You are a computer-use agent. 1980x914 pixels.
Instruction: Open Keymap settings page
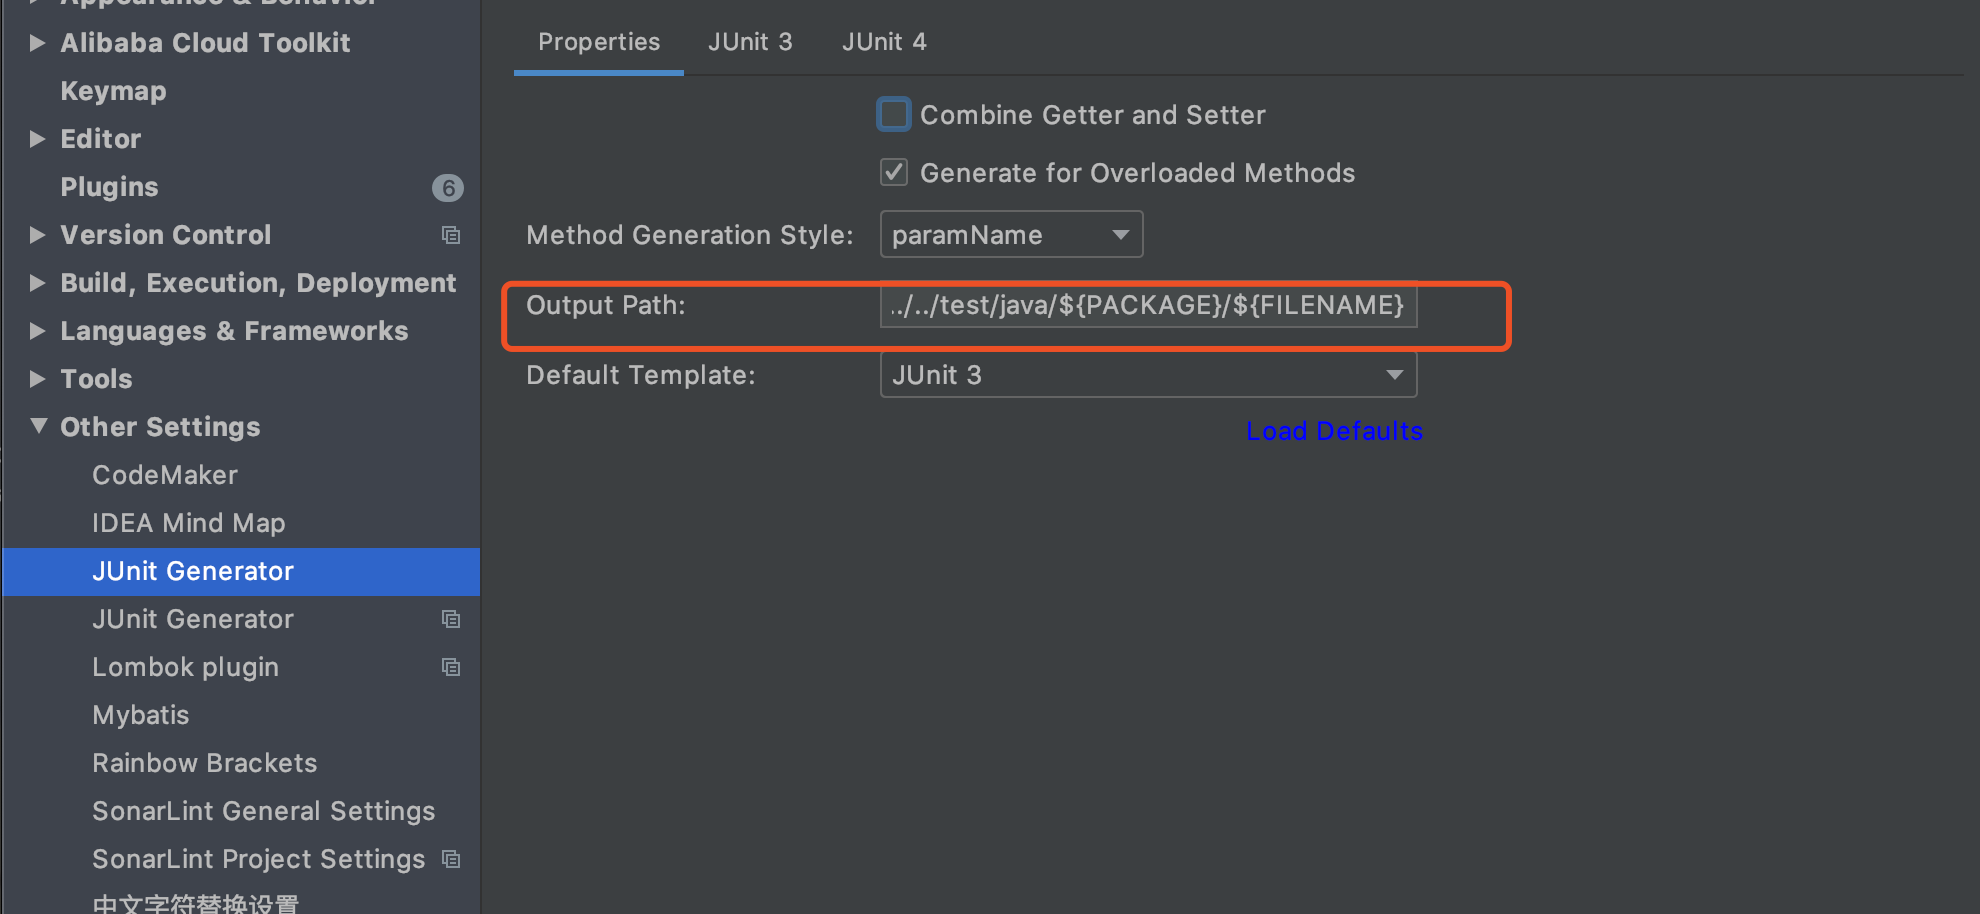coord(113,91)
